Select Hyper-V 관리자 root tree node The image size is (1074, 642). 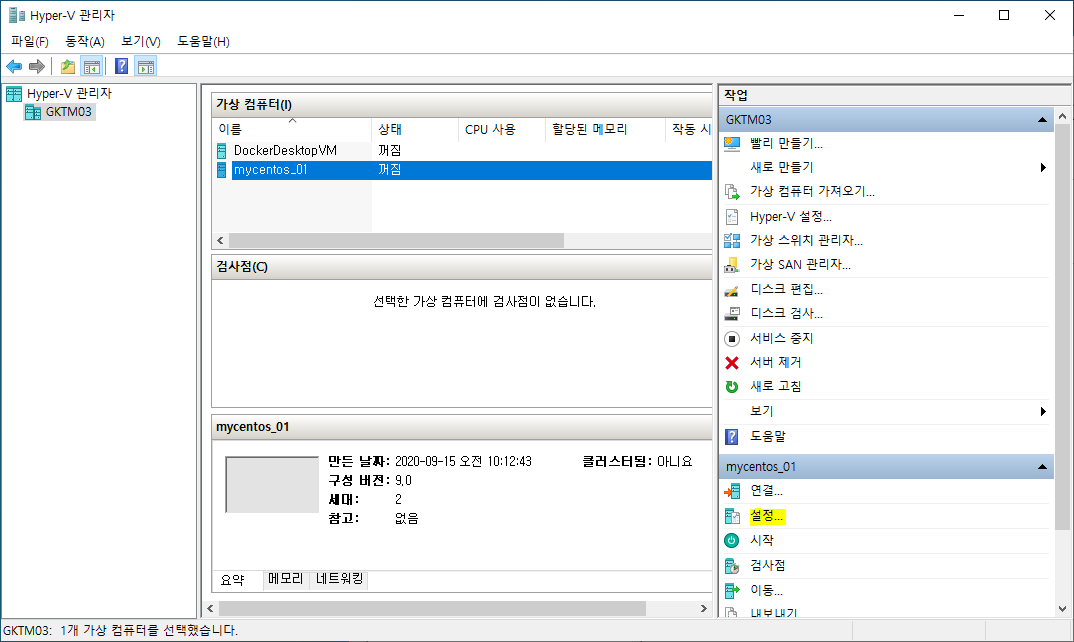[69, 93]
